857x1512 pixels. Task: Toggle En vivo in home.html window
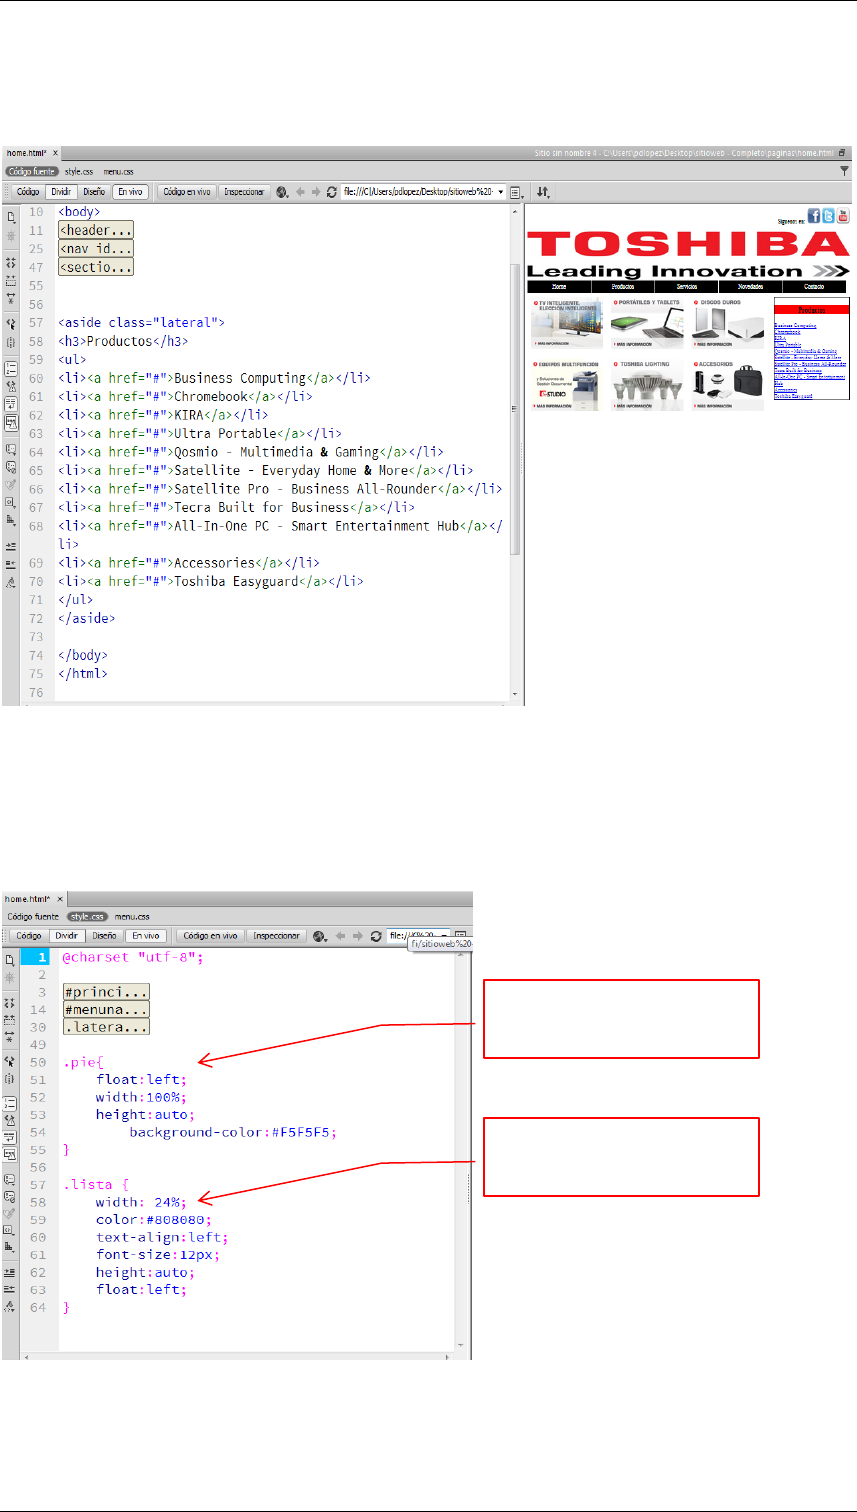(x=129, y=191)
